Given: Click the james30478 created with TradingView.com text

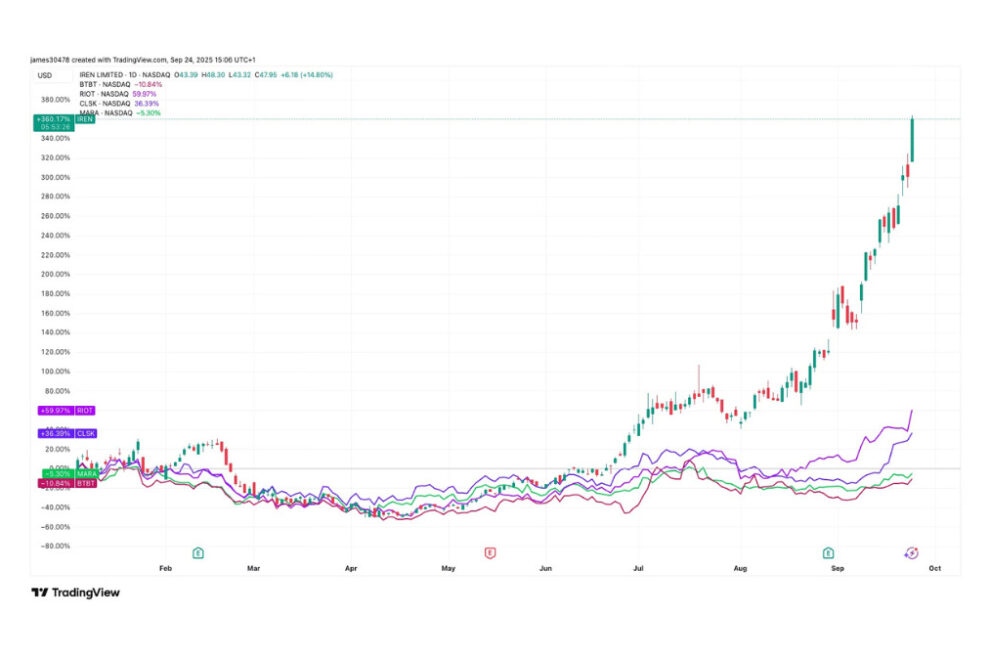Looking at the screenshot, I should (150, 60).
